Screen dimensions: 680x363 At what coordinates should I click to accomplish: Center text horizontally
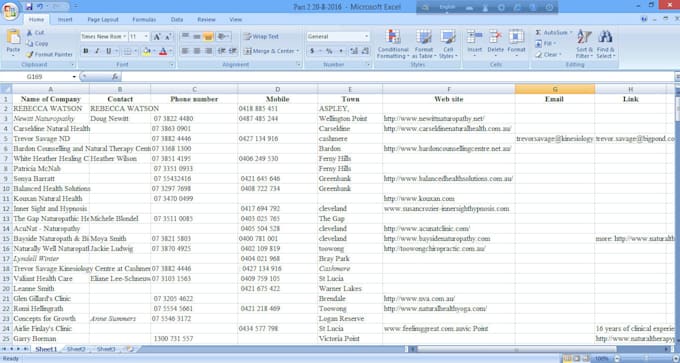pyautogui.click(x=196, y=51)
